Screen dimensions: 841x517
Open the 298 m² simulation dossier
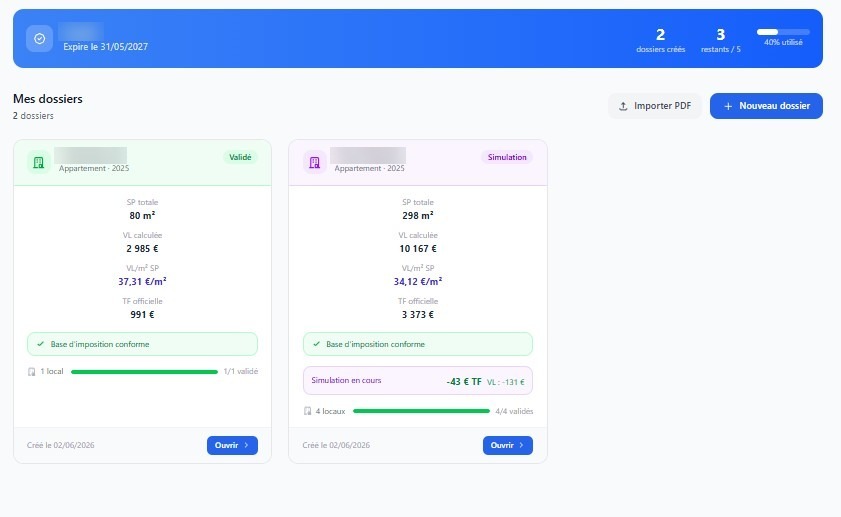507,445
